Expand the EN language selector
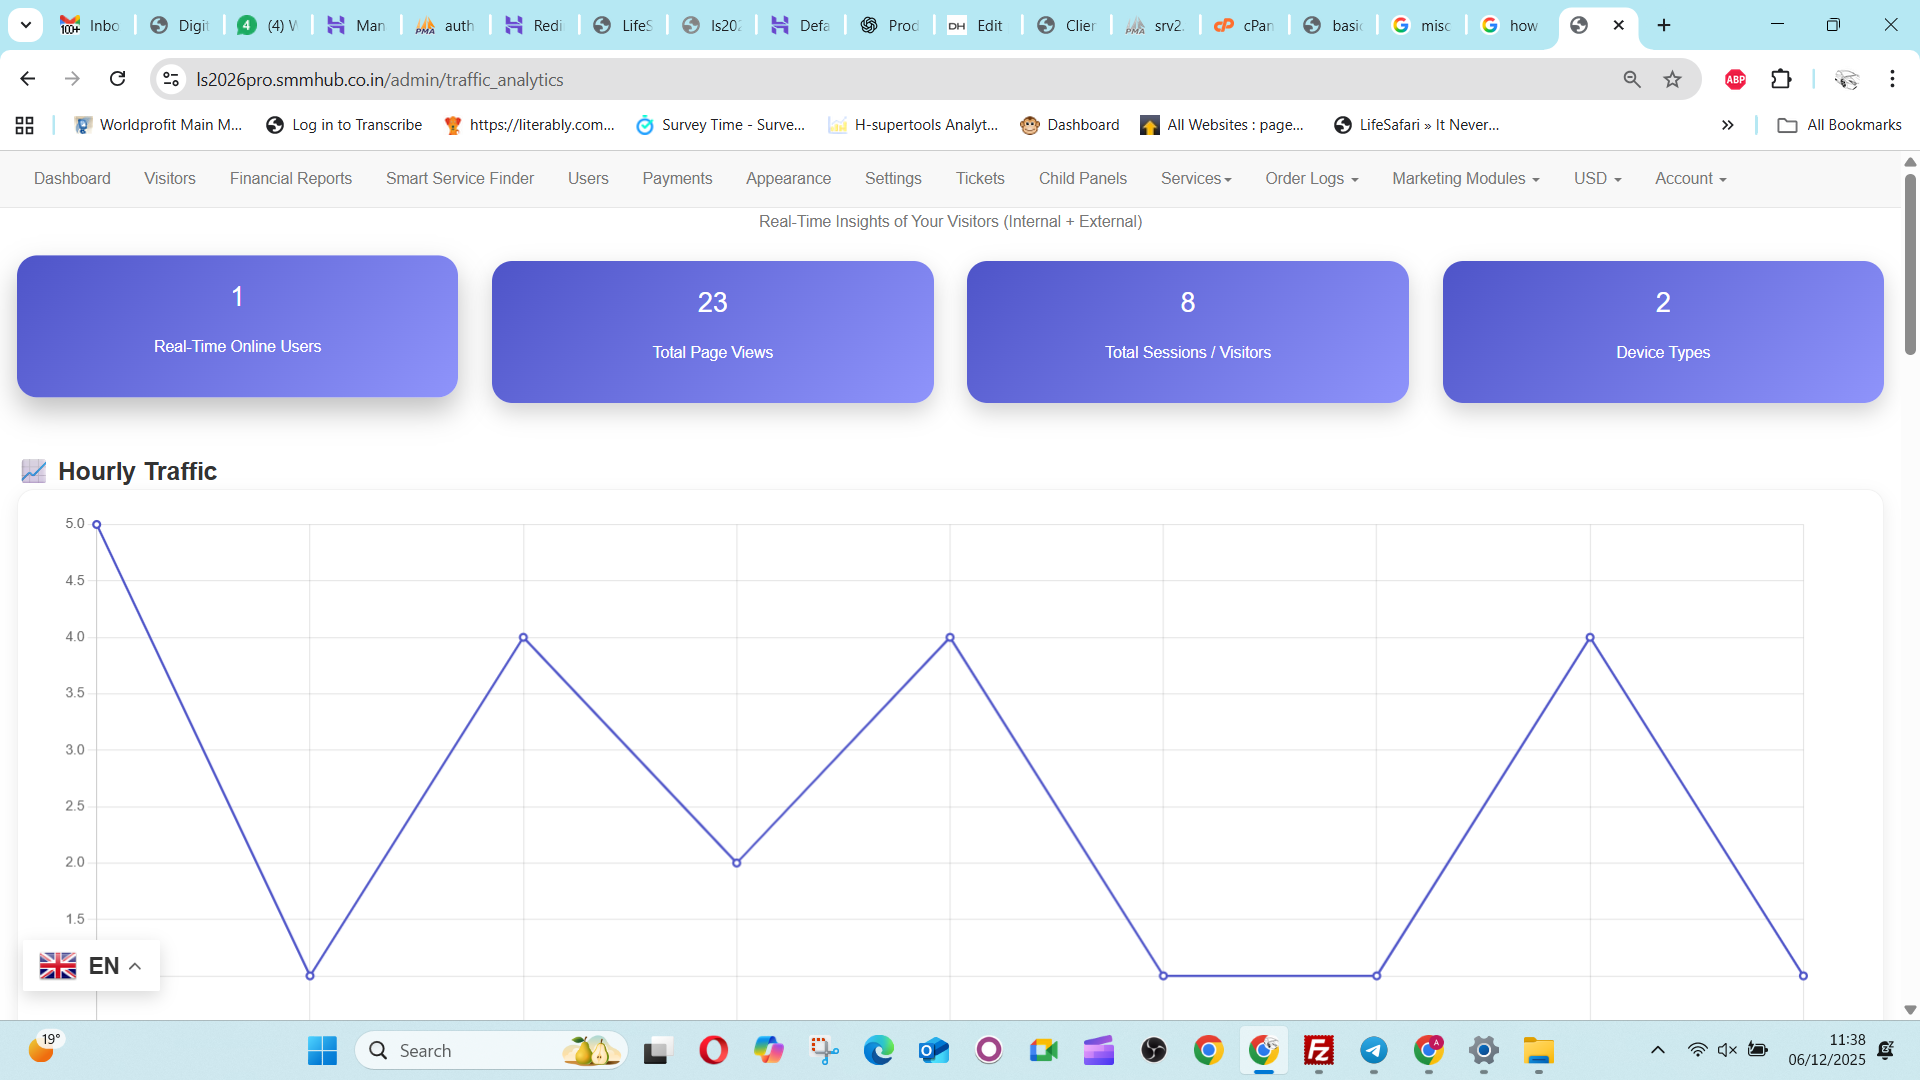 tap(91, 966)
